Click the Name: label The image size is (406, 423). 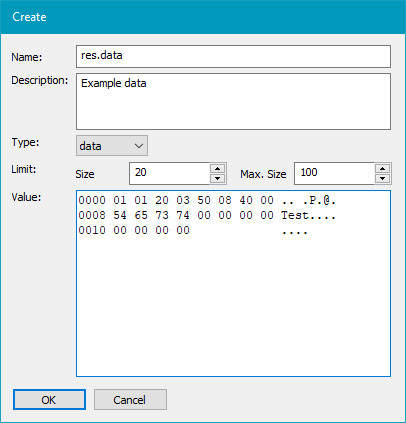pos(27,57)
